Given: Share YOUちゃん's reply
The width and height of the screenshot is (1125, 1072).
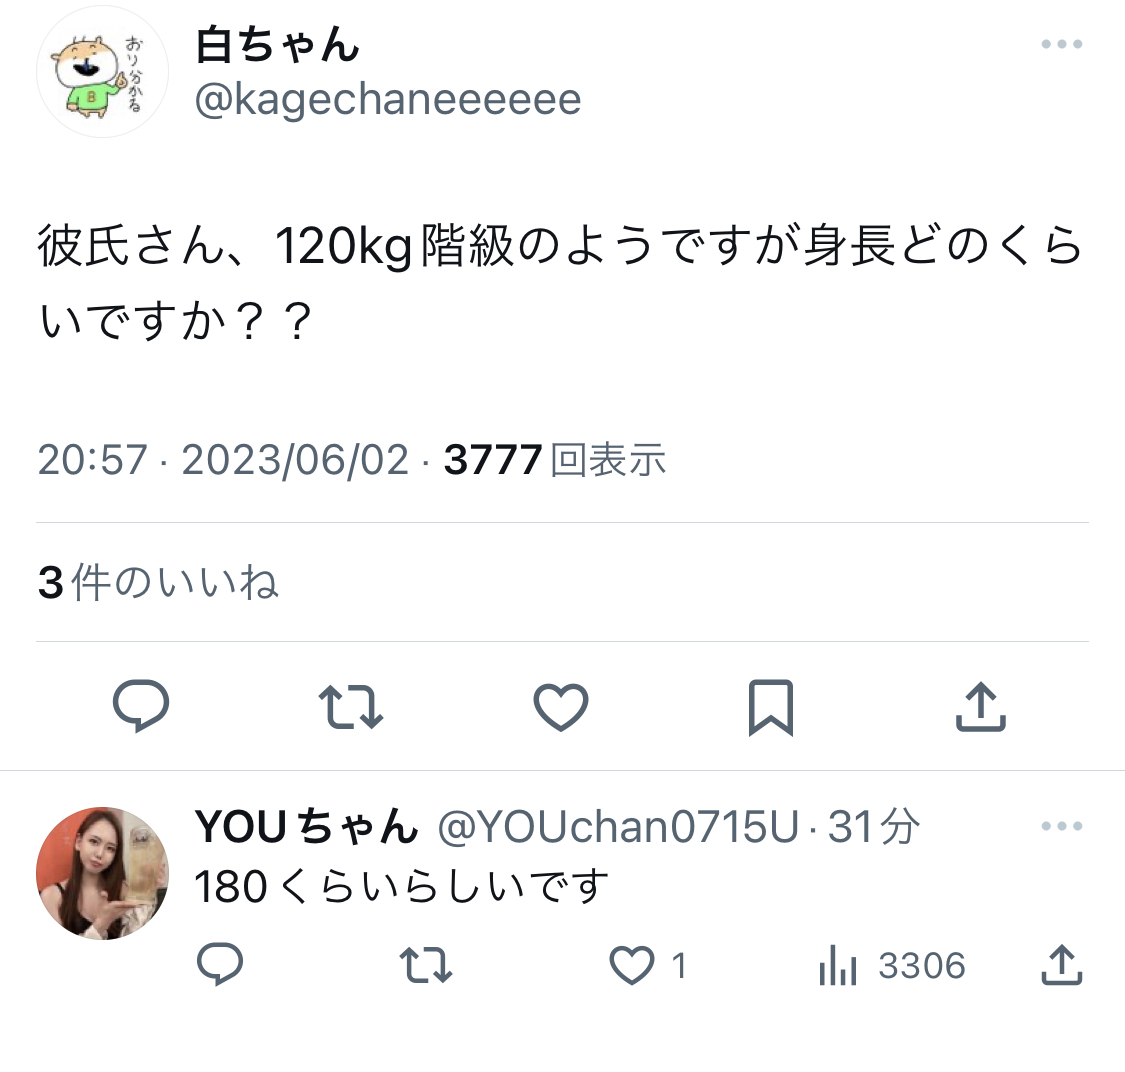Looking at the screenshot, I should coord(1062,964).
